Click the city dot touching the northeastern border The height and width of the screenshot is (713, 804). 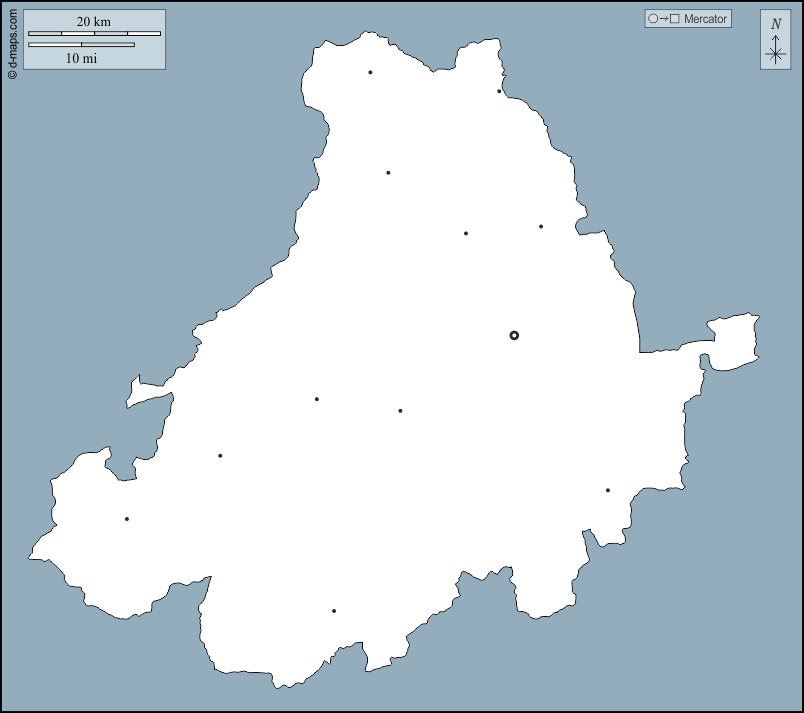pos(499,91)
